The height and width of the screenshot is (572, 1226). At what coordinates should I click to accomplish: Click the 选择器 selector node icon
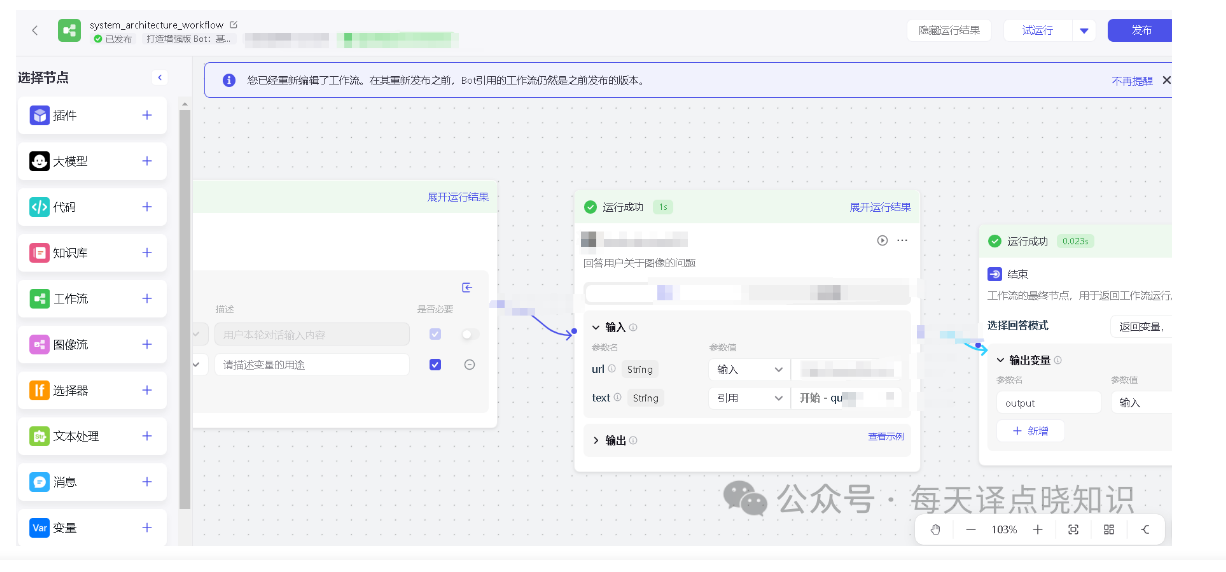[x=39, y=390]
